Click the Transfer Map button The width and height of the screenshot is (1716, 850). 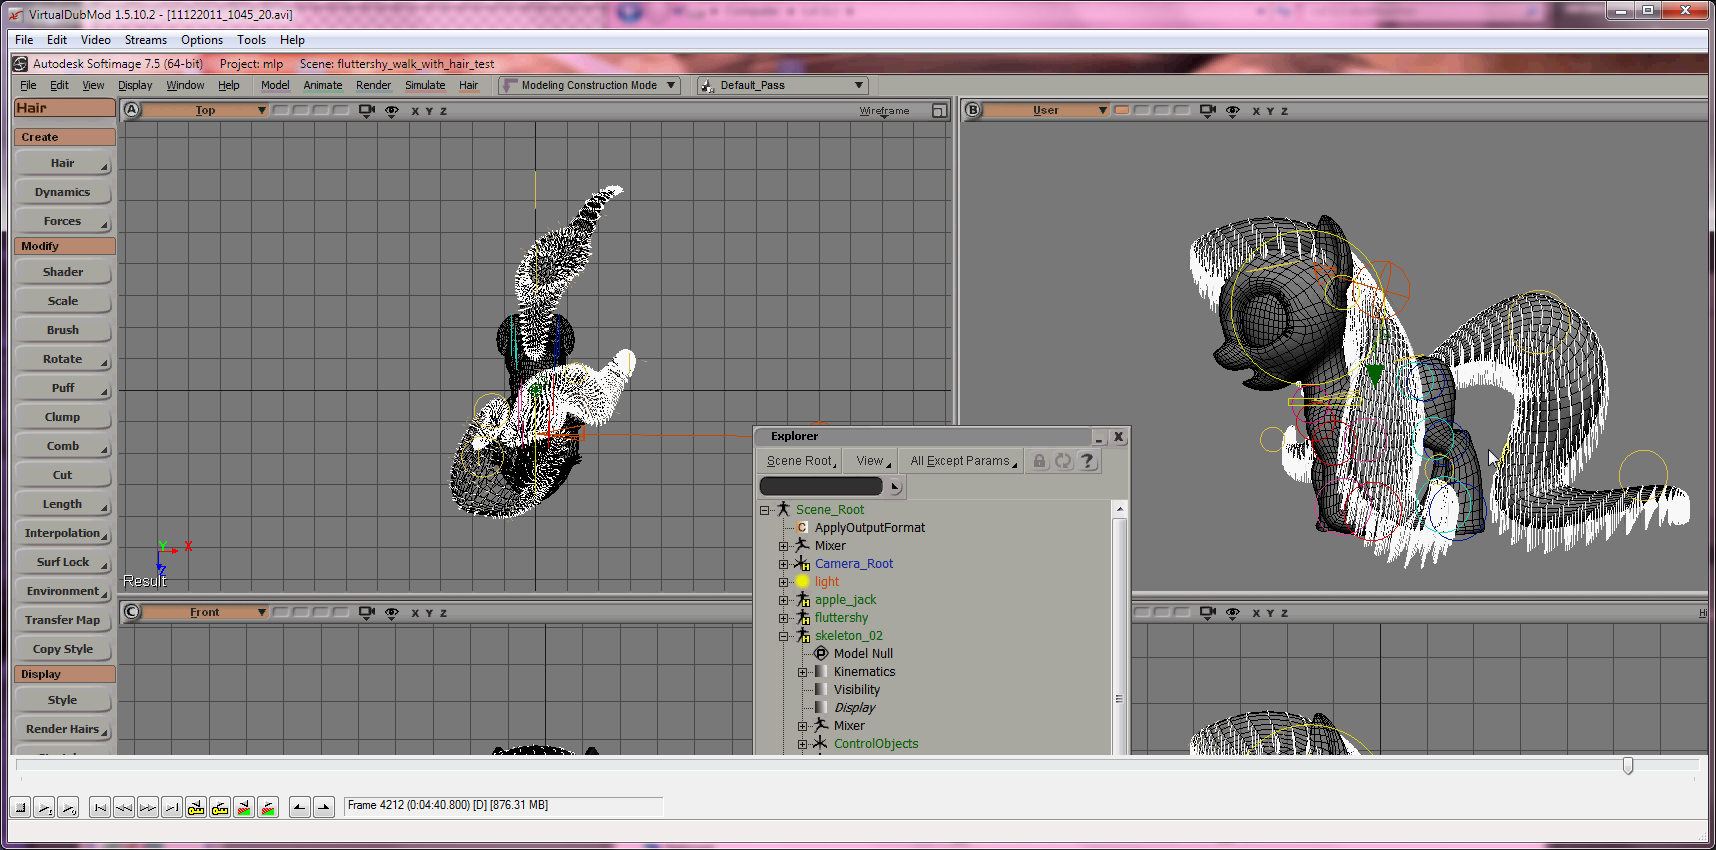[x=63, y=620]
